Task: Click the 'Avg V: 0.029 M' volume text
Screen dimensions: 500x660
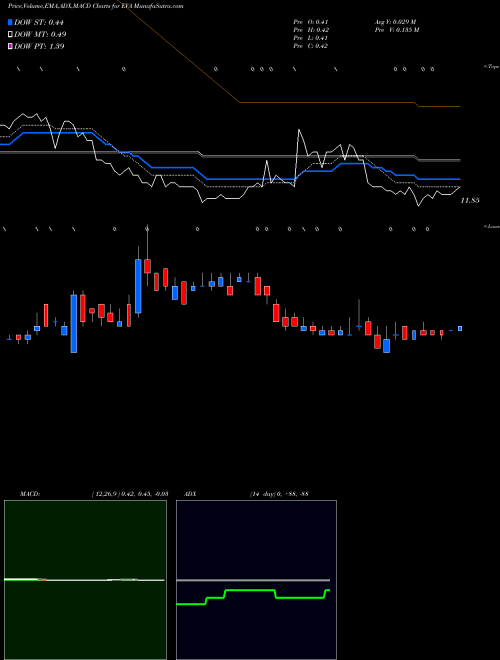Action: click(396, 21)
